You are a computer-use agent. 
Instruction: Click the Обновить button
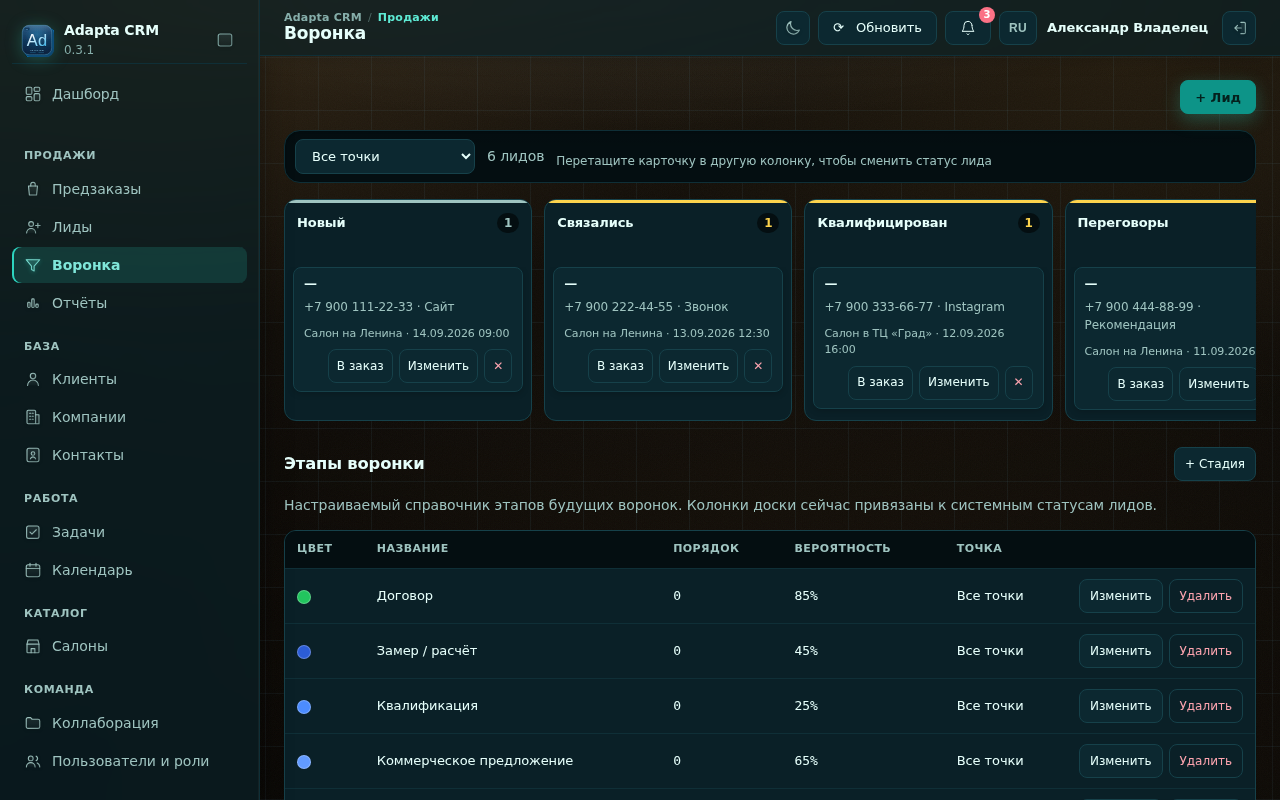877,28
